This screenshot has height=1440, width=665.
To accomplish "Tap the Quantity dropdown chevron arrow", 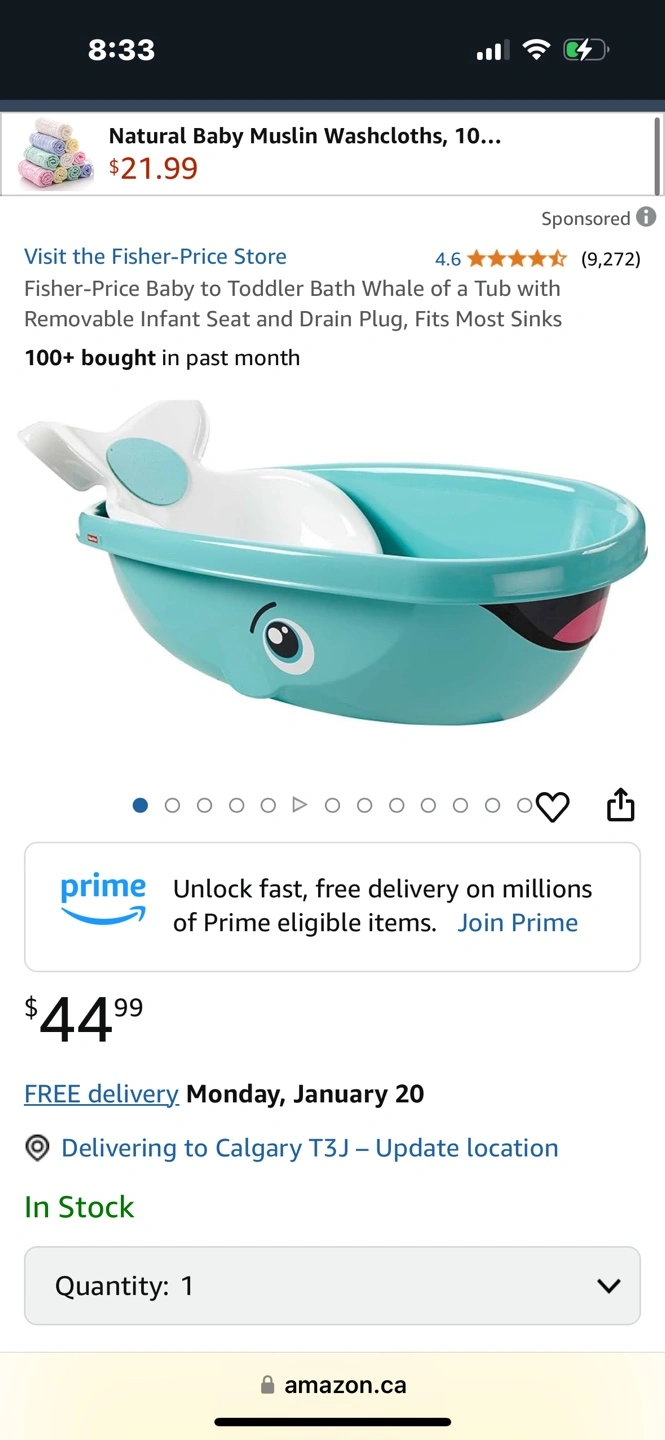I will [x=608, y=1286].
